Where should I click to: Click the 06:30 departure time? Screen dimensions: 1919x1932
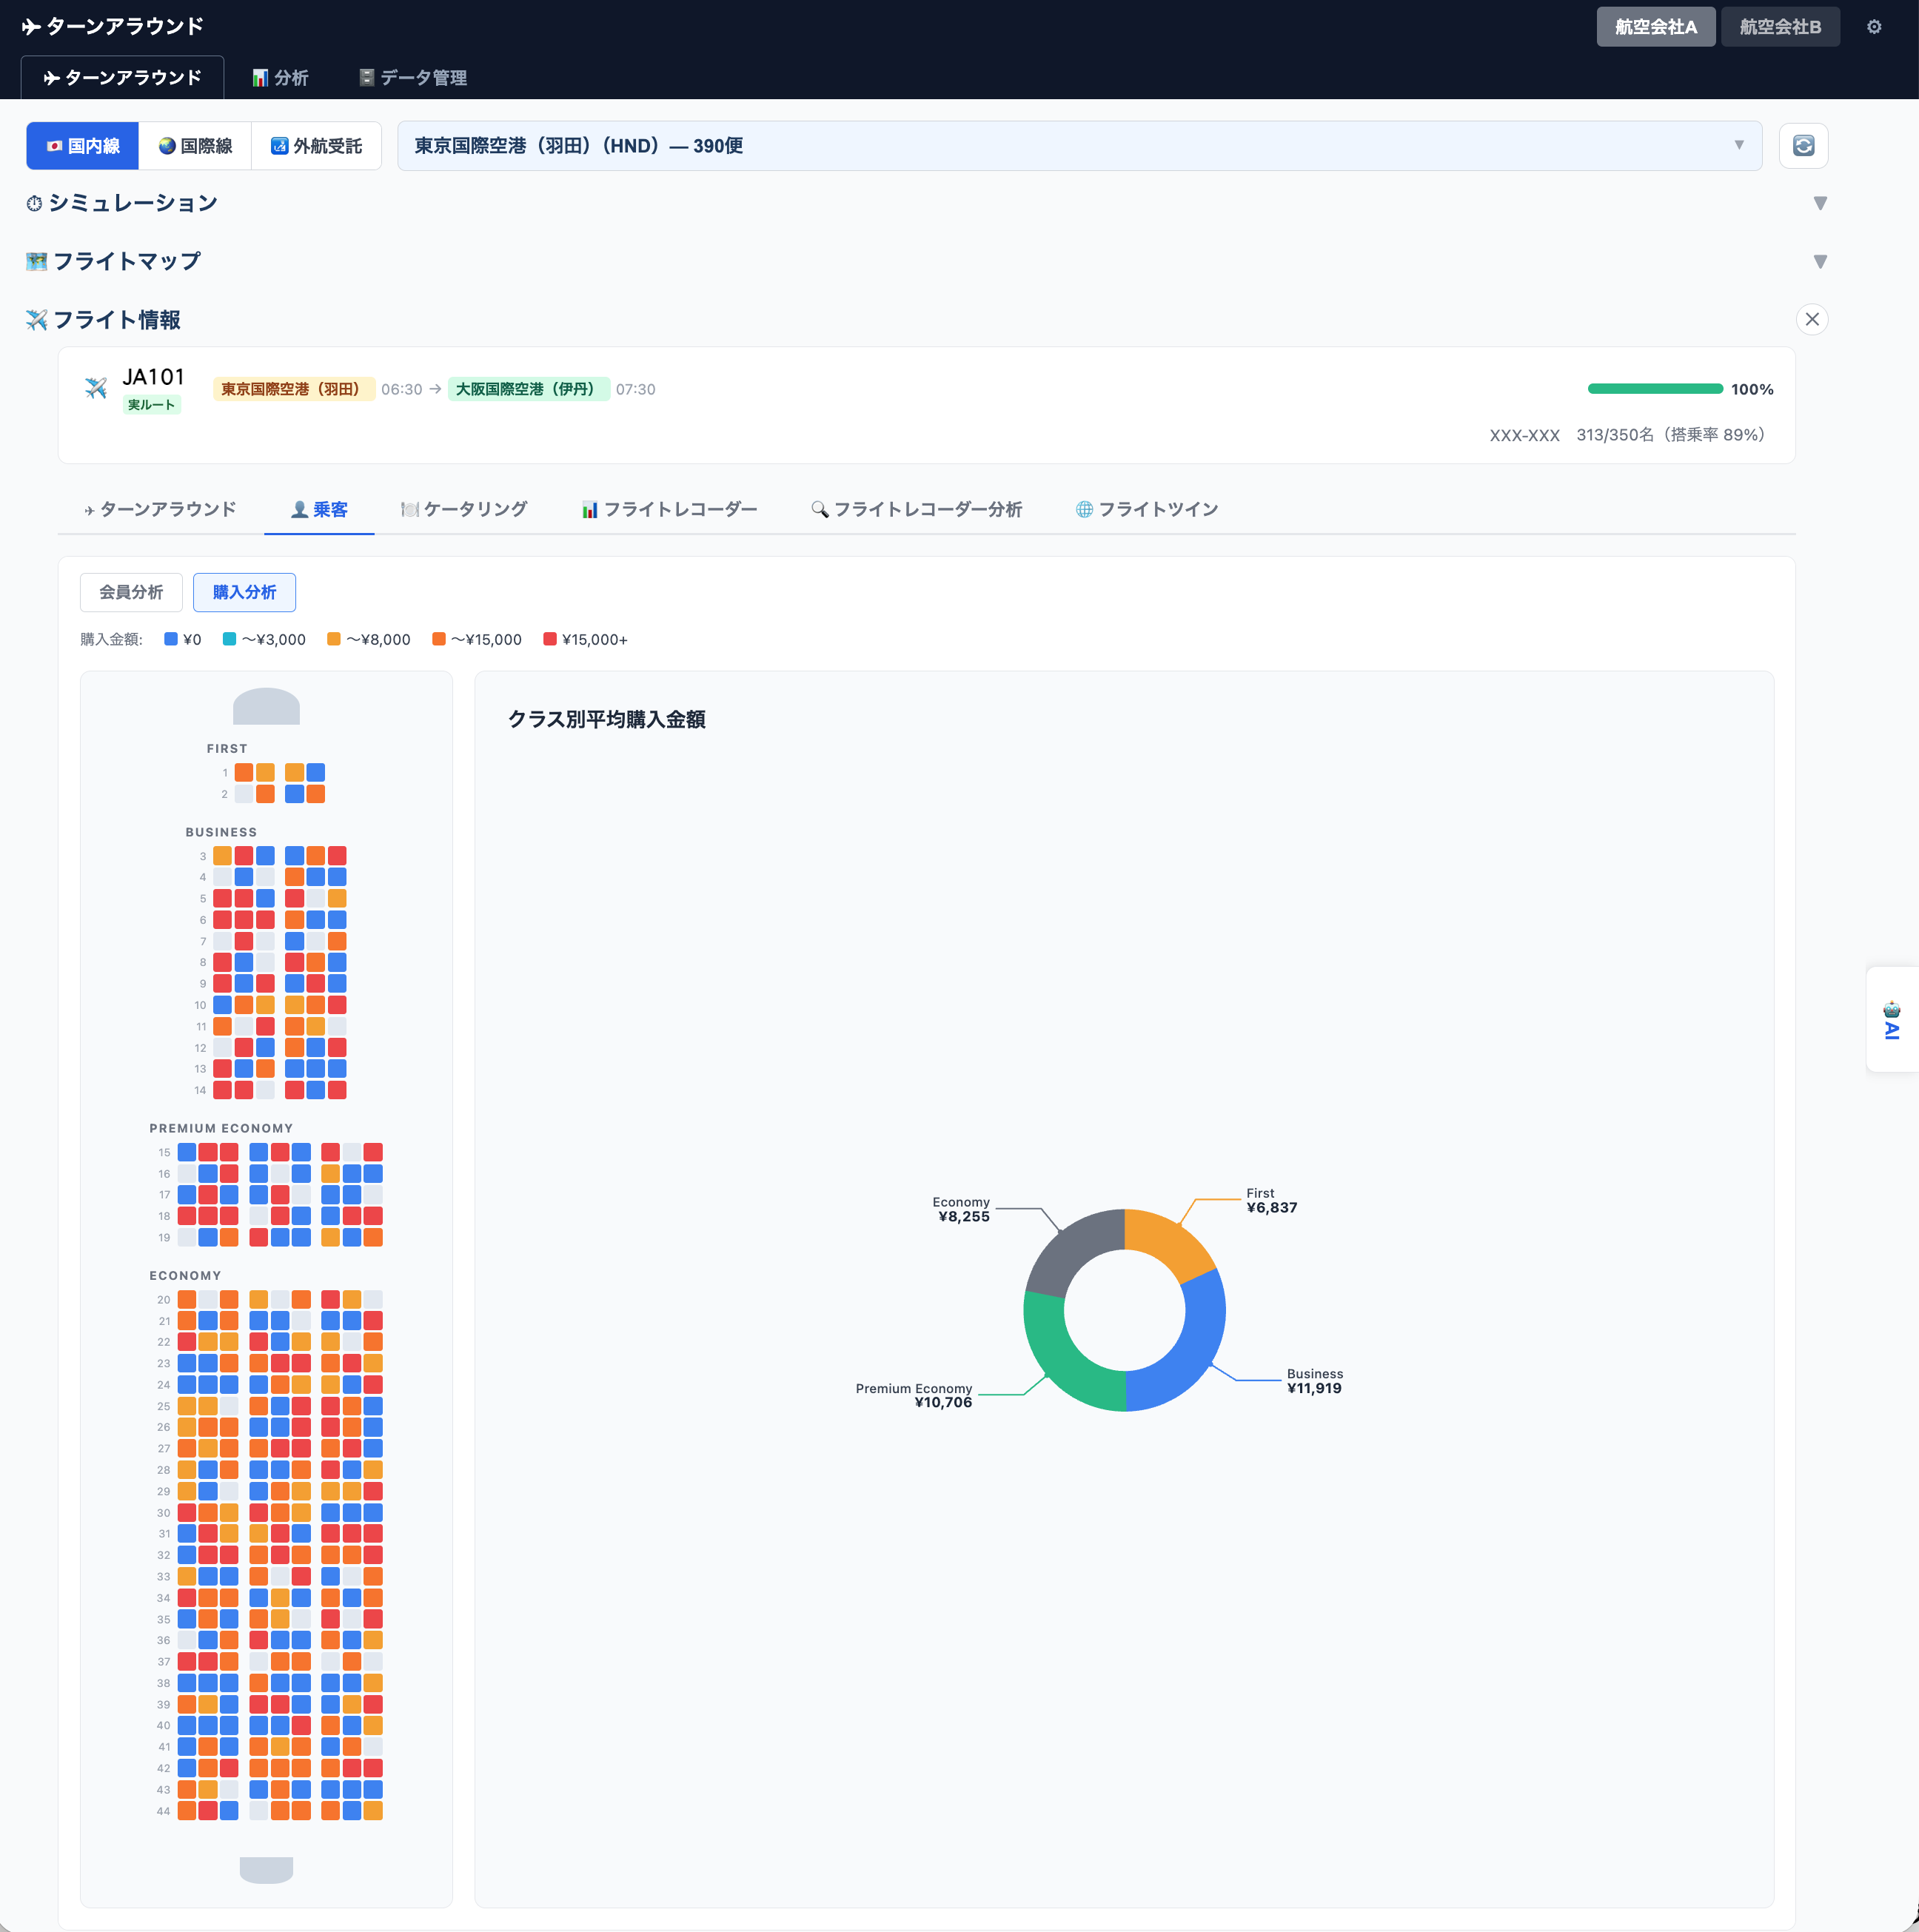[x=401, y=389]
